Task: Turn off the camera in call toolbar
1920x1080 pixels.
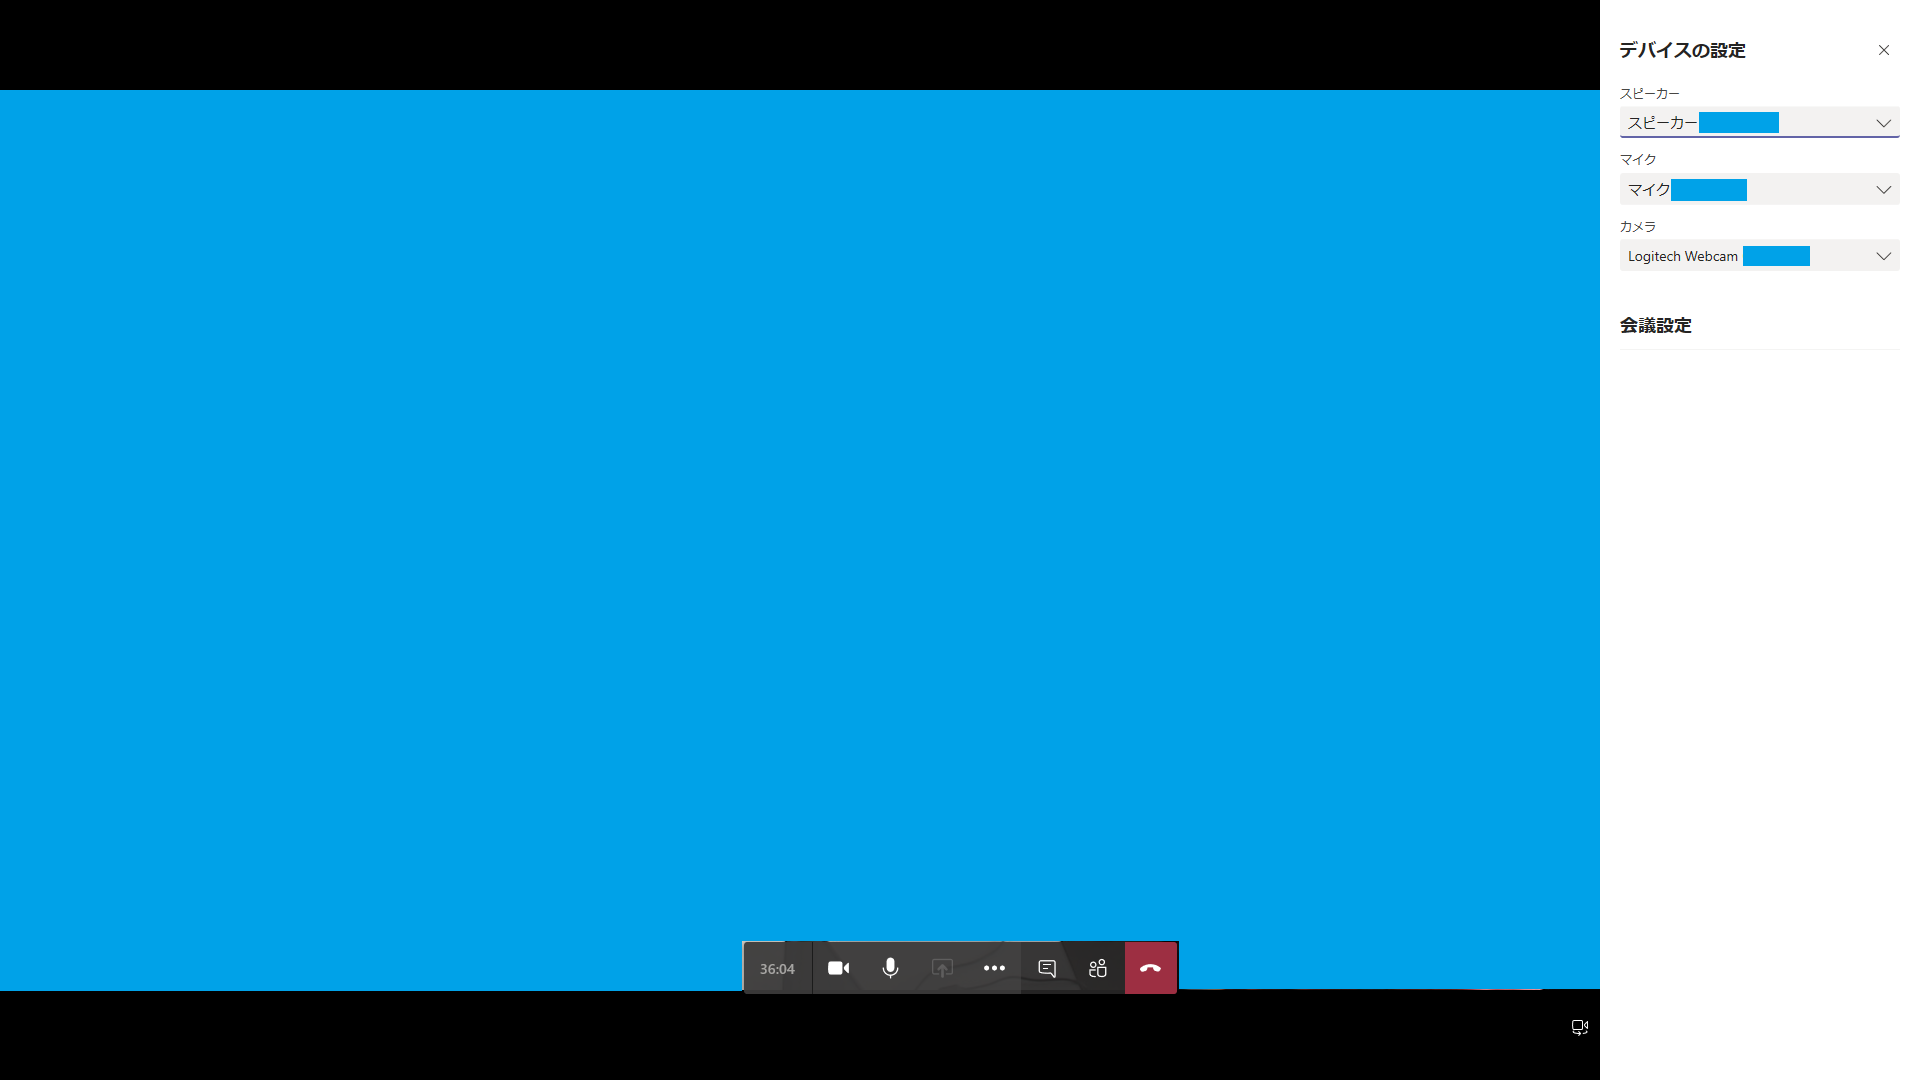Action: coord(838,968)
